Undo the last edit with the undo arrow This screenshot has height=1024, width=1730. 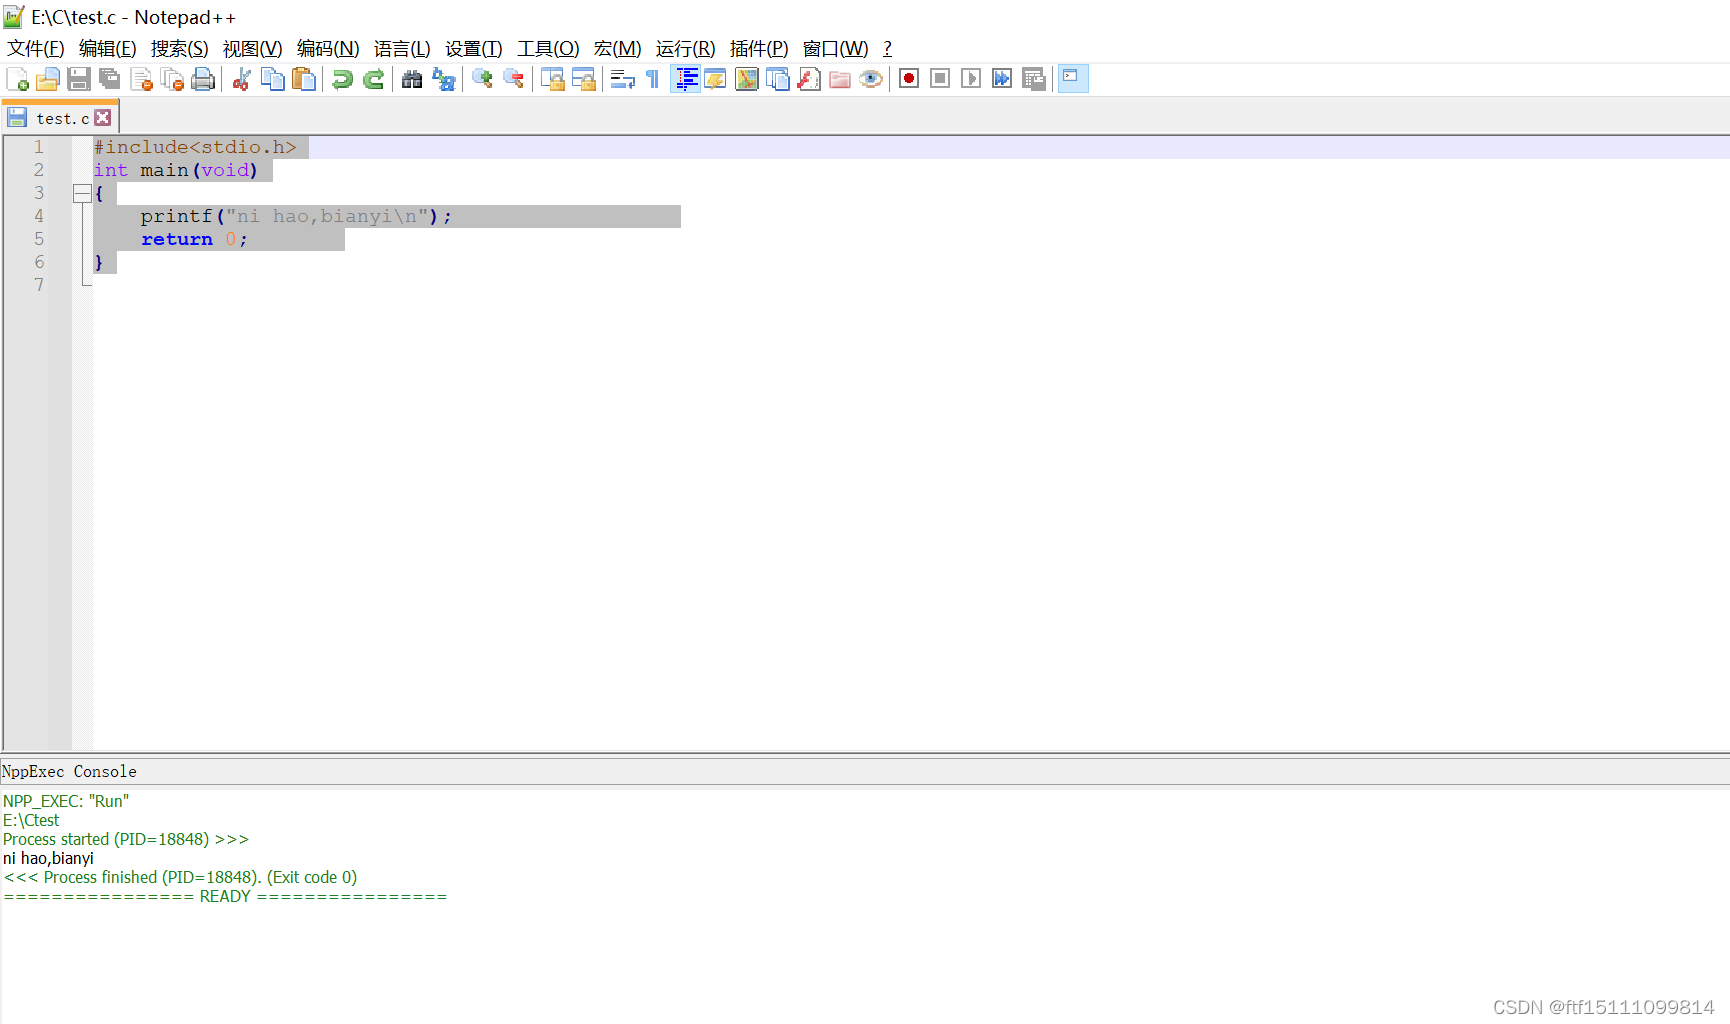[x=342, y=79]
